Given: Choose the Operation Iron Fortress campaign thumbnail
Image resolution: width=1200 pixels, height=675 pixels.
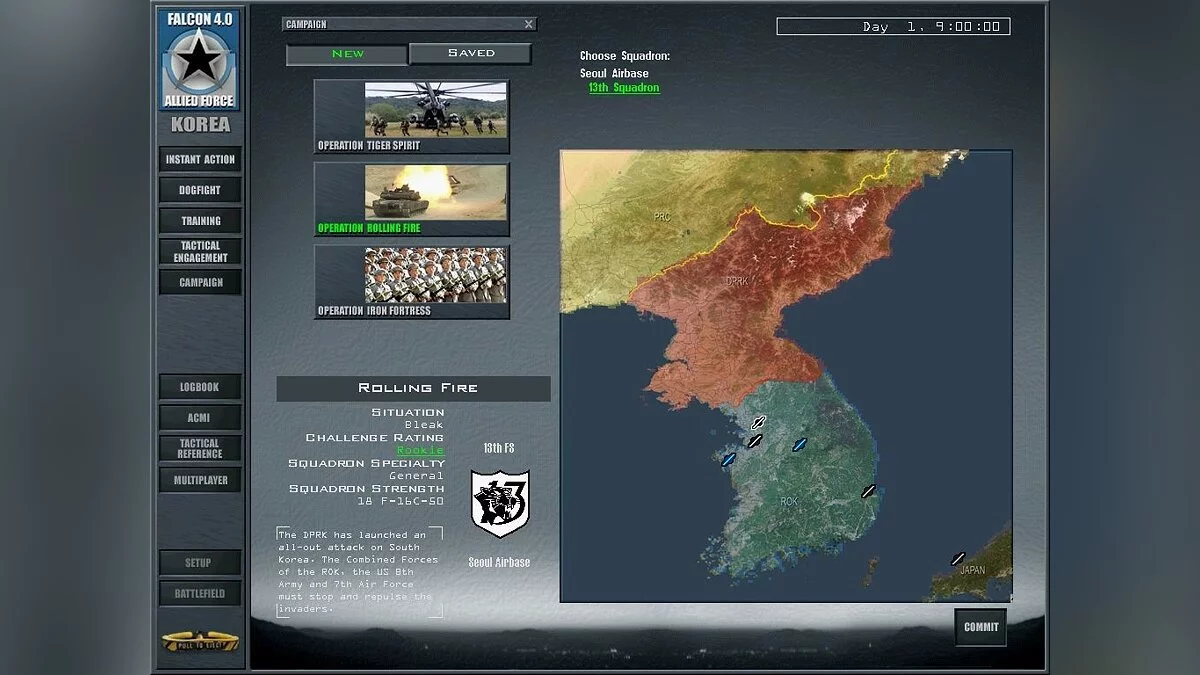Looking at the screenshot, I should point(412,283).
